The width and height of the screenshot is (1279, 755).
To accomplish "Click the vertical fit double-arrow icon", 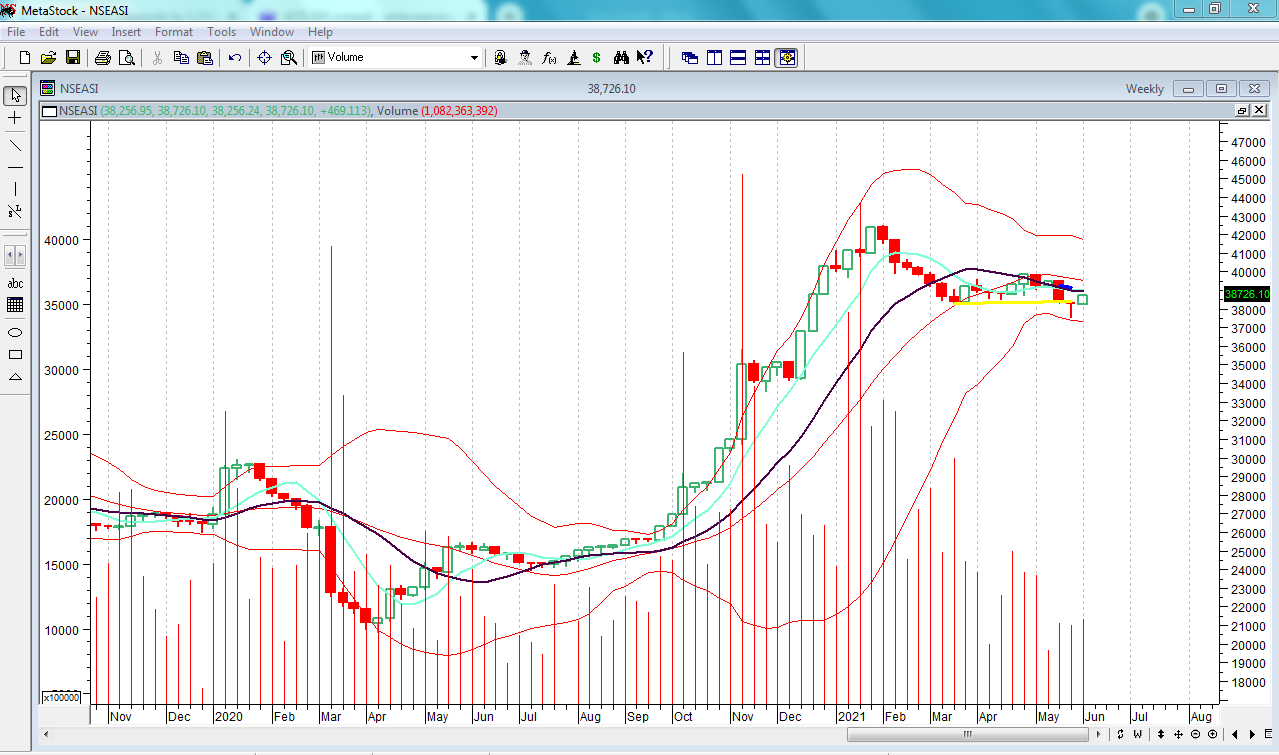I will pos(1160,734).
